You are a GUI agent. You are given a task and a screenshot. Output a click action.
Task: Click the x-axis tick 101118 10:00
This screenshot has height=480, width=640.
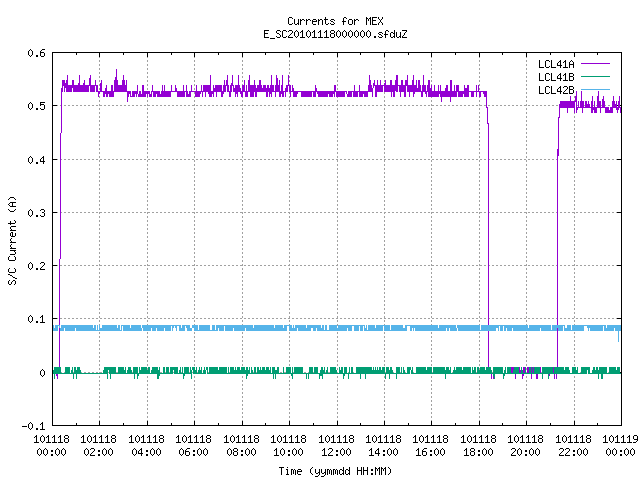coord(288,445)
